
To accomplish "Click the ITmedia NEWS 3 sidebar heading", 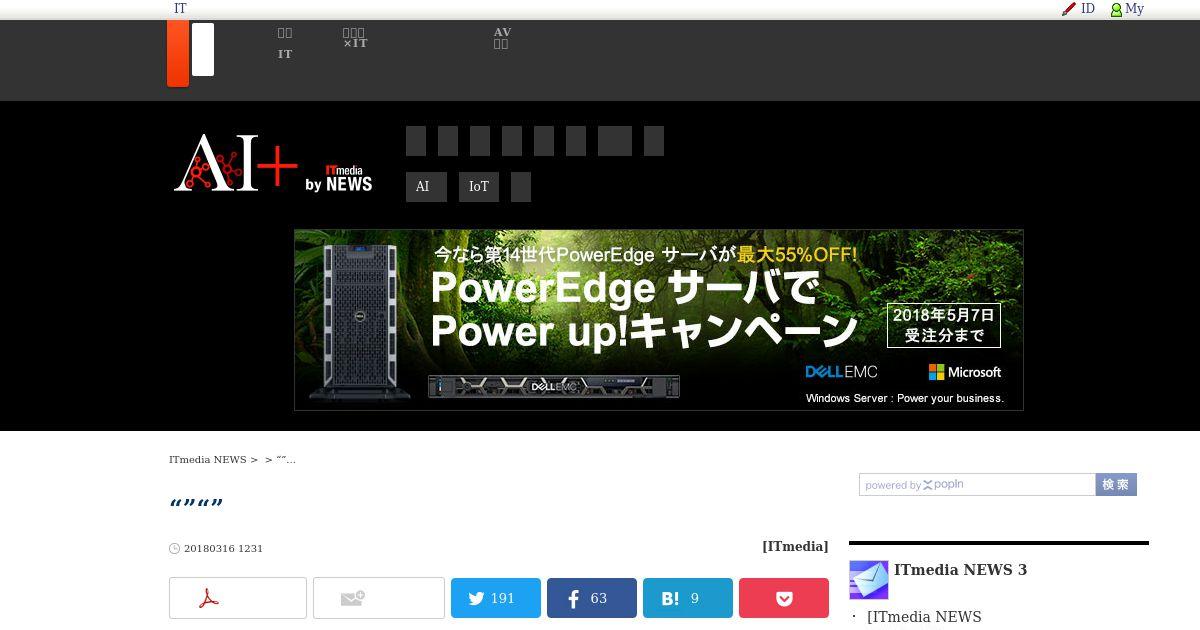I will (960, 570).
